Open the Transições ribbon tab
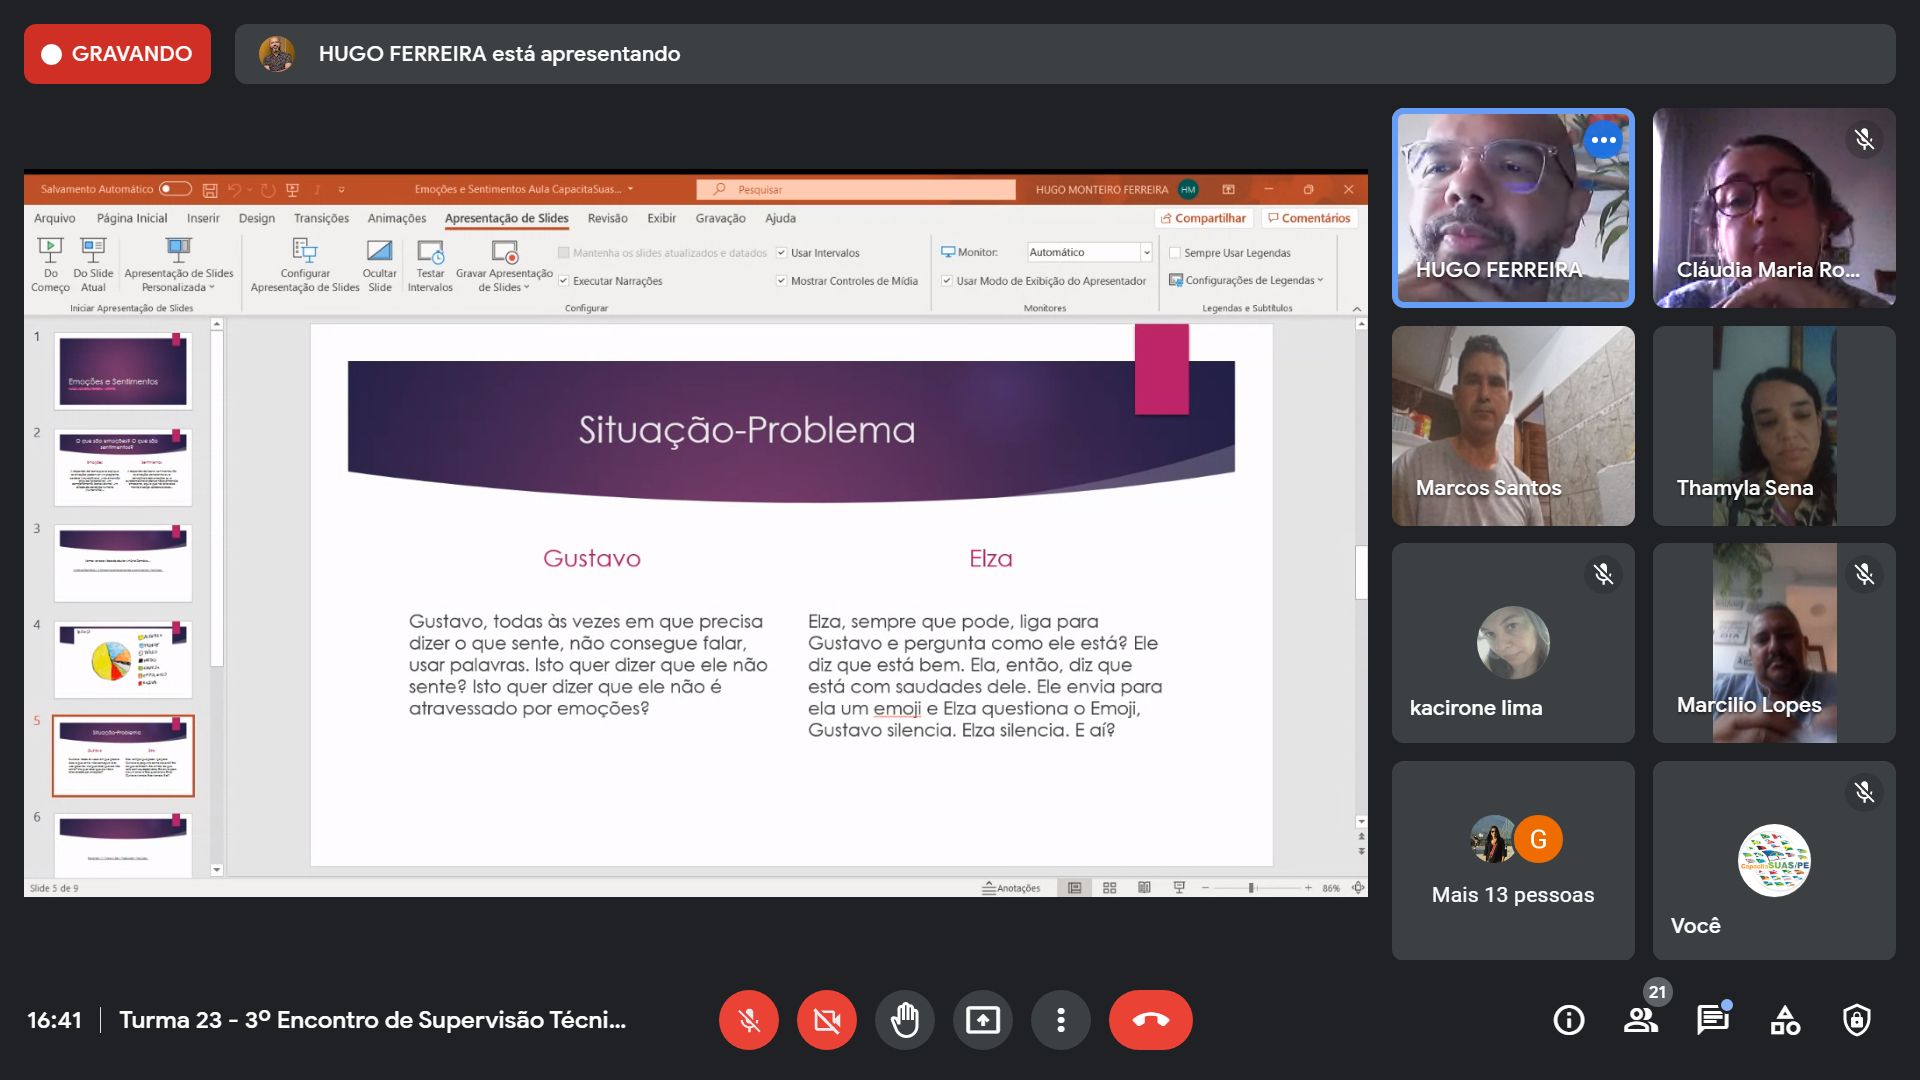 click(321, 218)
